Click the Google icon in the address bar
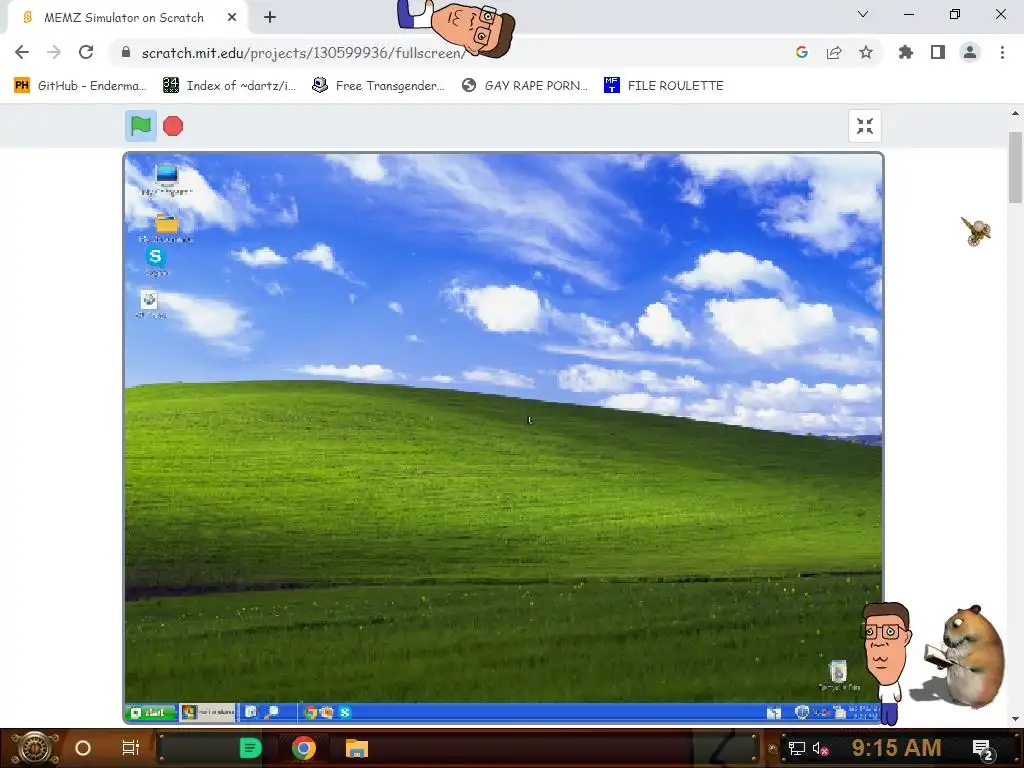This screenshot has width=1024, height=768. pos(802,52)
